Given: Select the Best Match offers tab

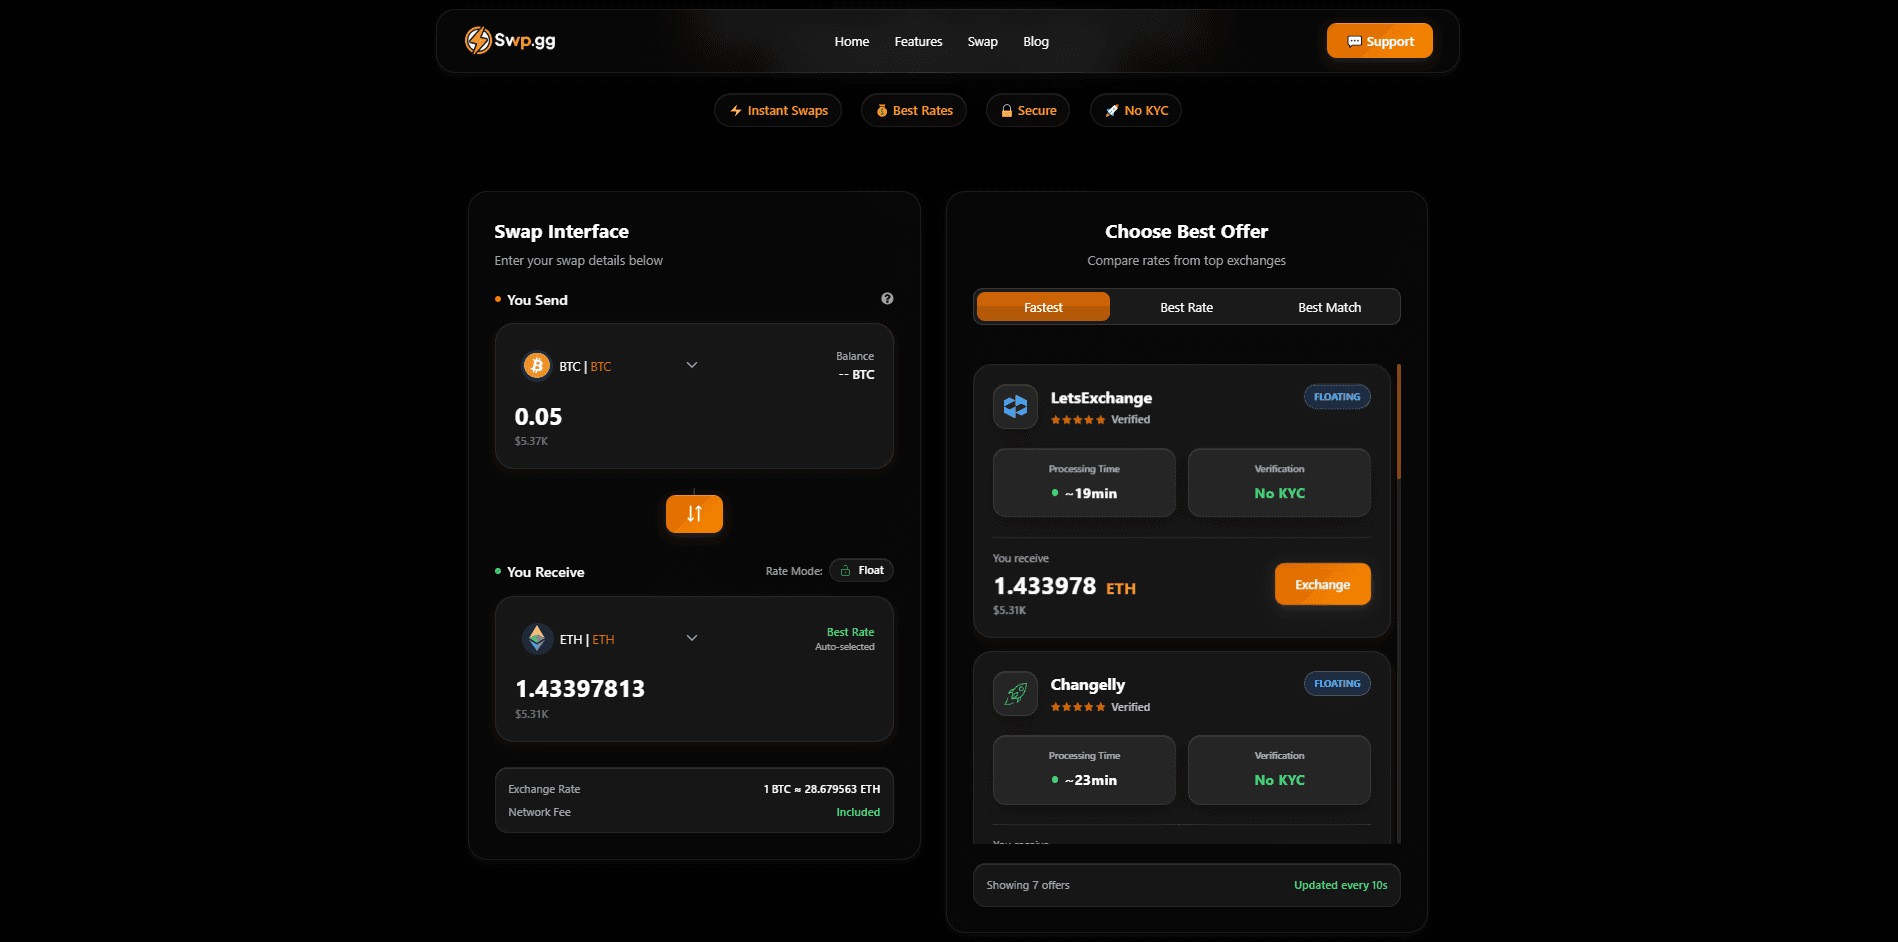Looking at the screenshot, I should (1329, 307).
